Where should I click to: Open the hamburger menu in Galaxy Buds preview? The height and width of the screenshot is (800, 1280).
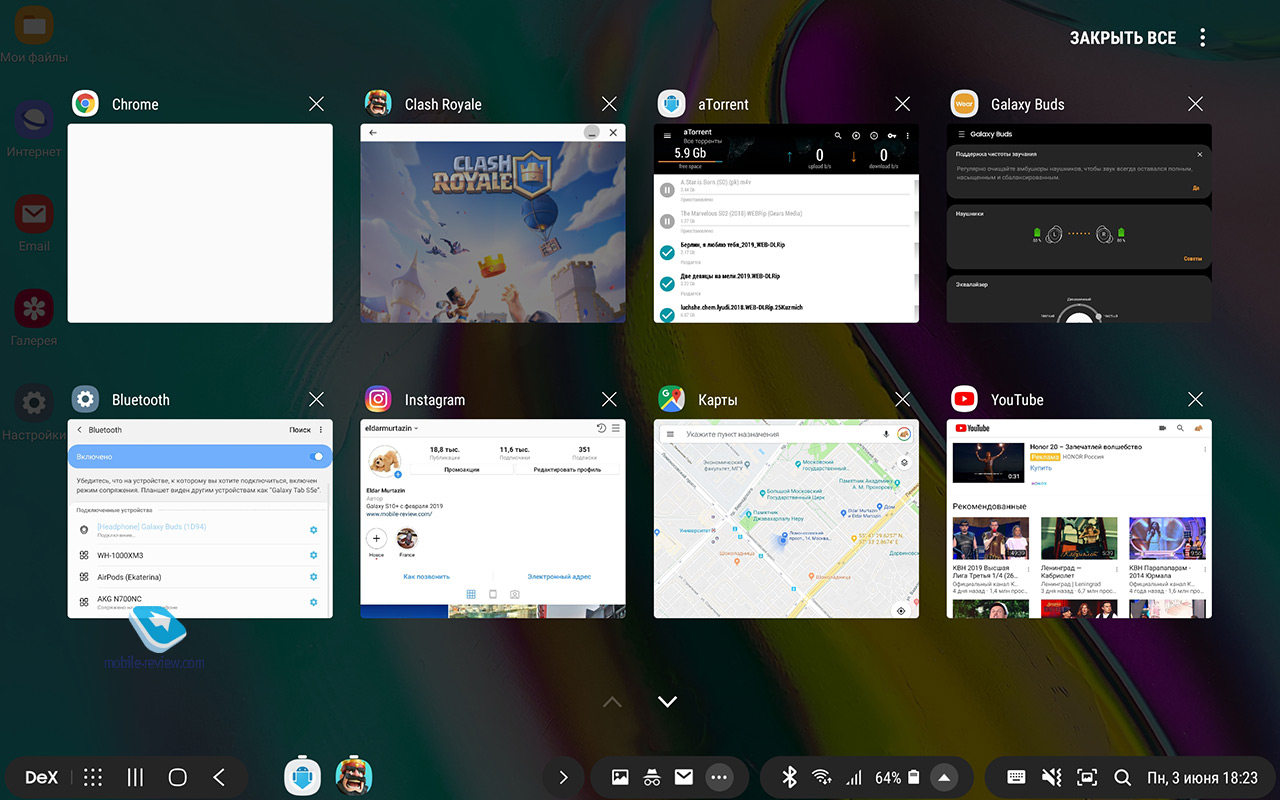point(961,134)
